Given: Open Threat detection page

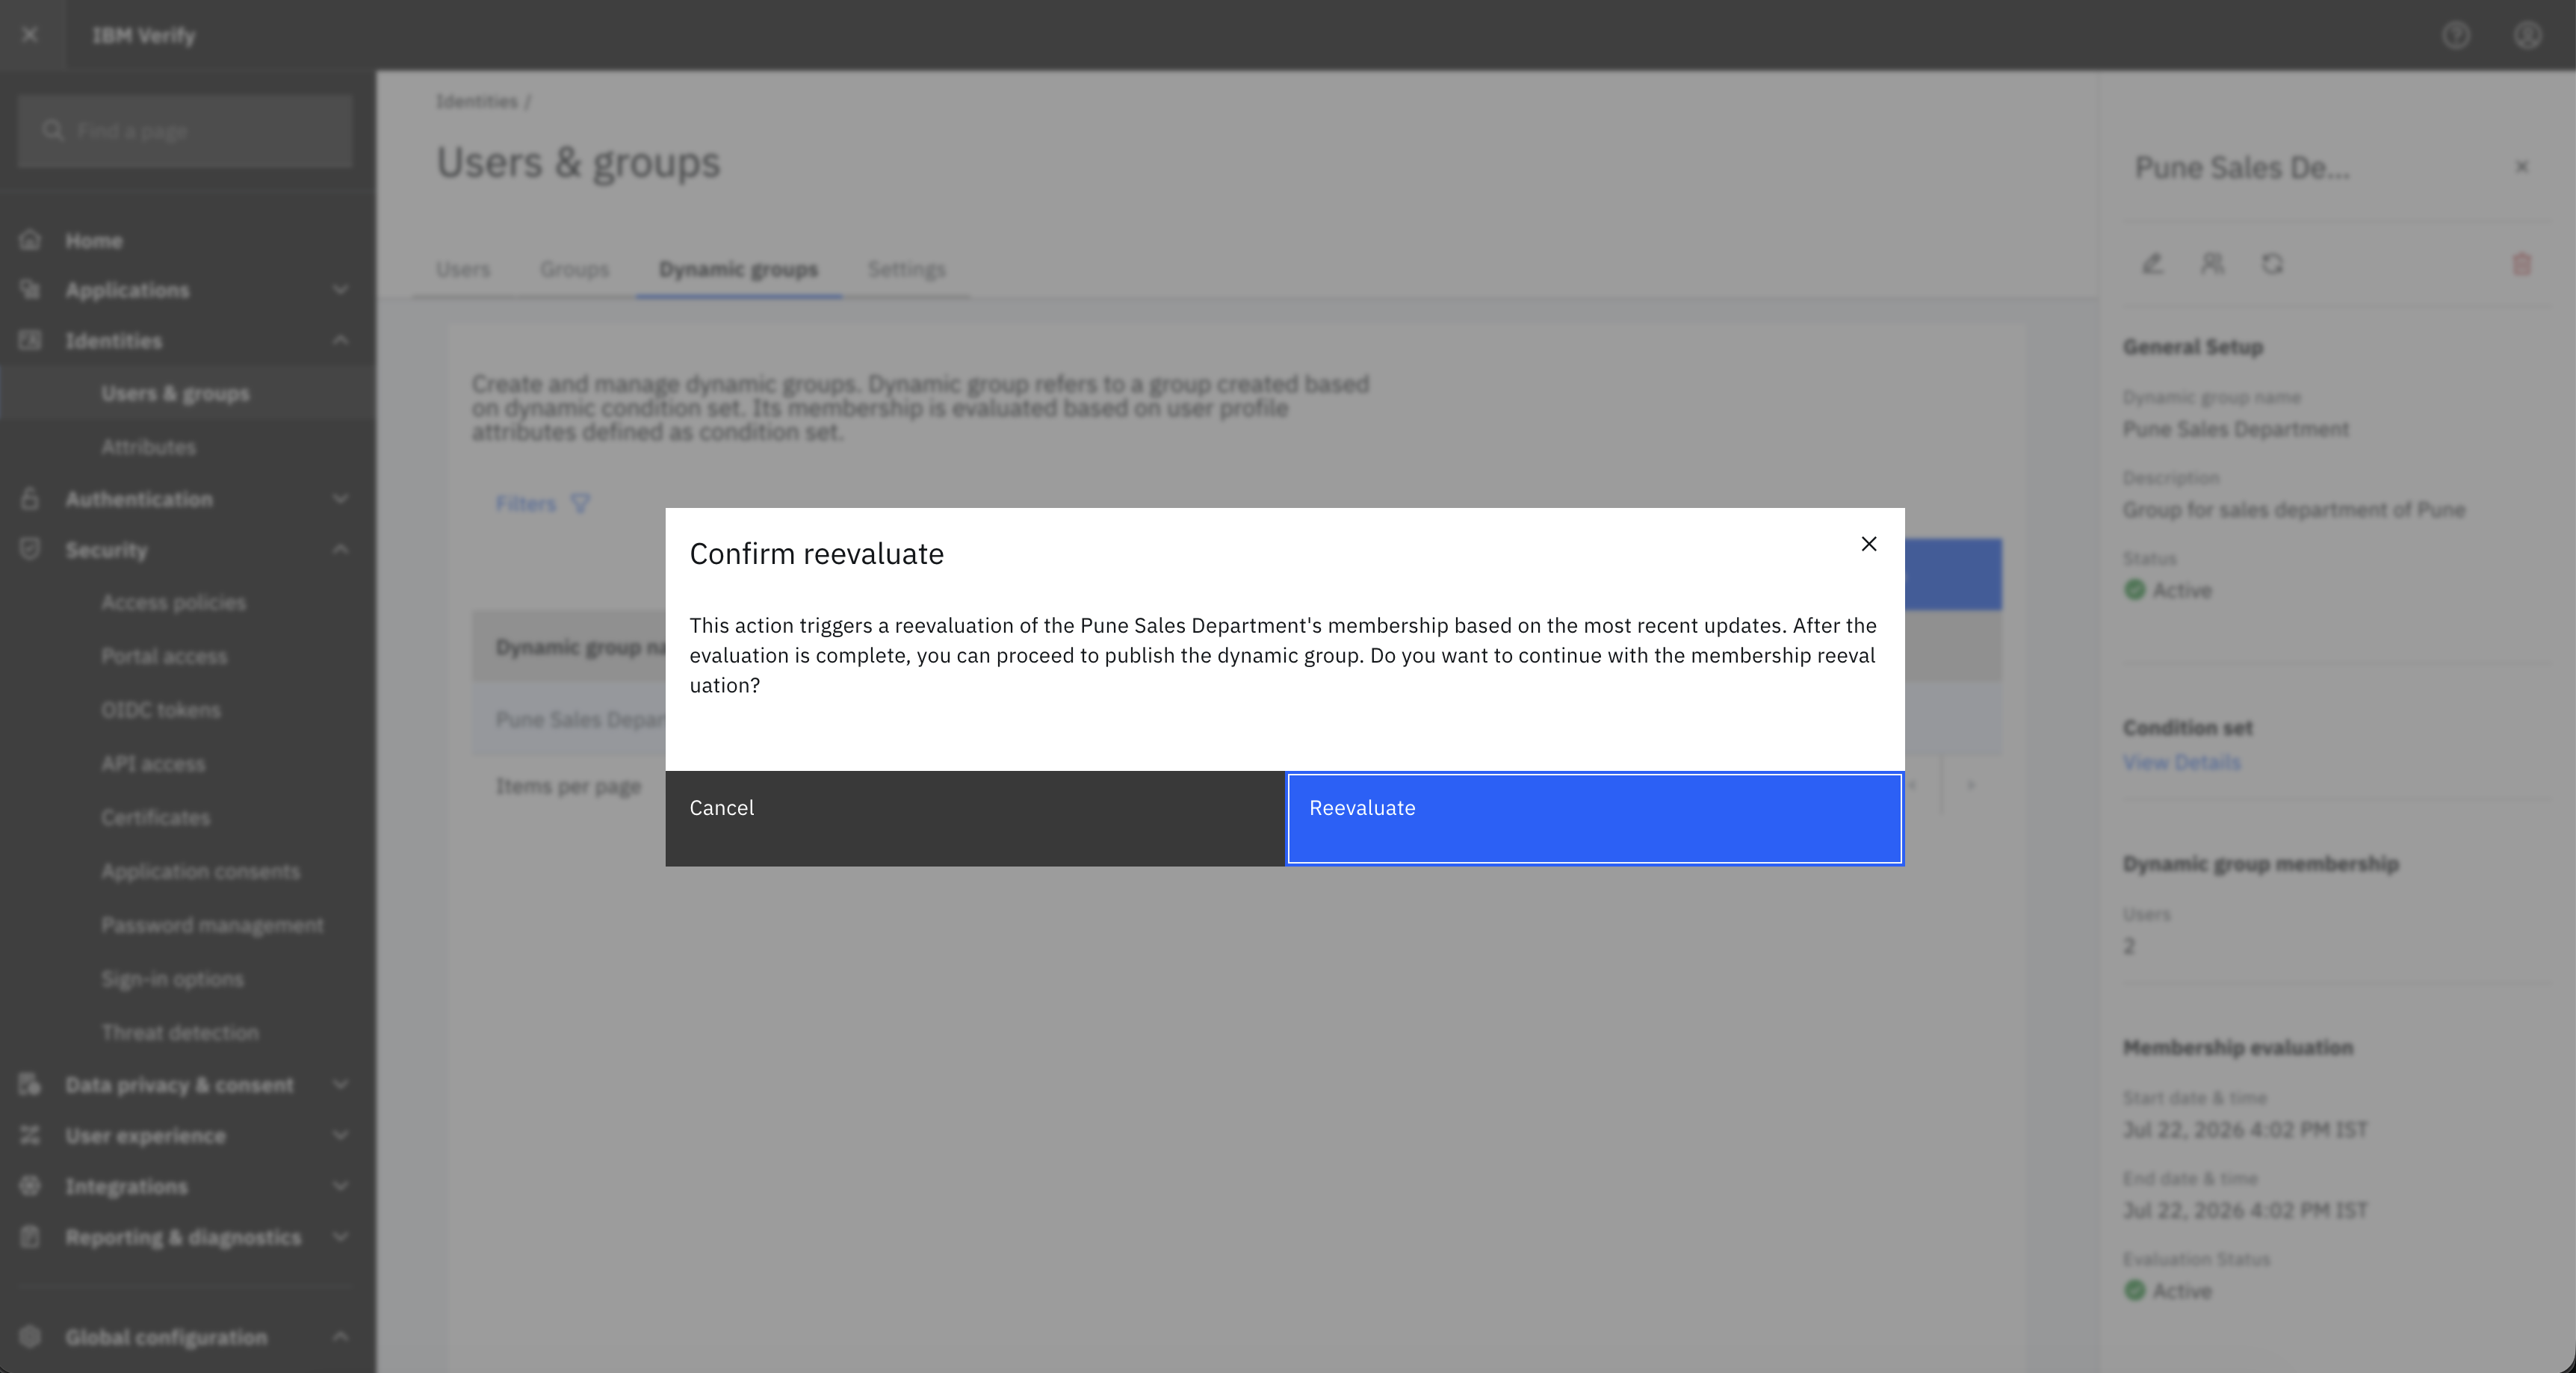Looking at the screenshot, I should (180, 1032).
